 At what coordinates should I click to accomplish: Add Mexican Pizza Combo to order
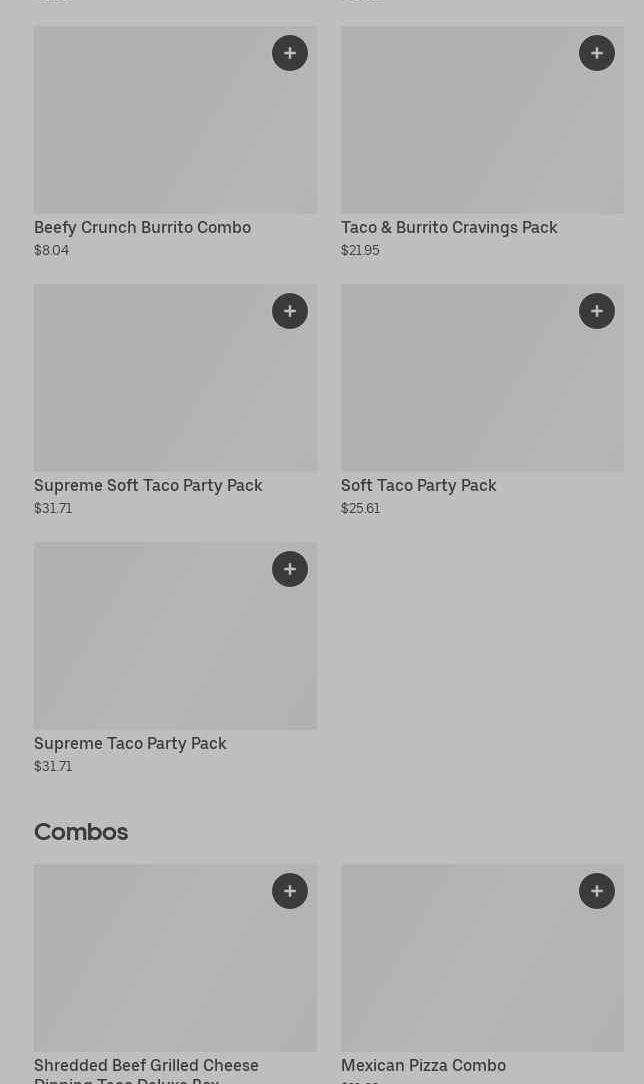(x=597, y=891)
